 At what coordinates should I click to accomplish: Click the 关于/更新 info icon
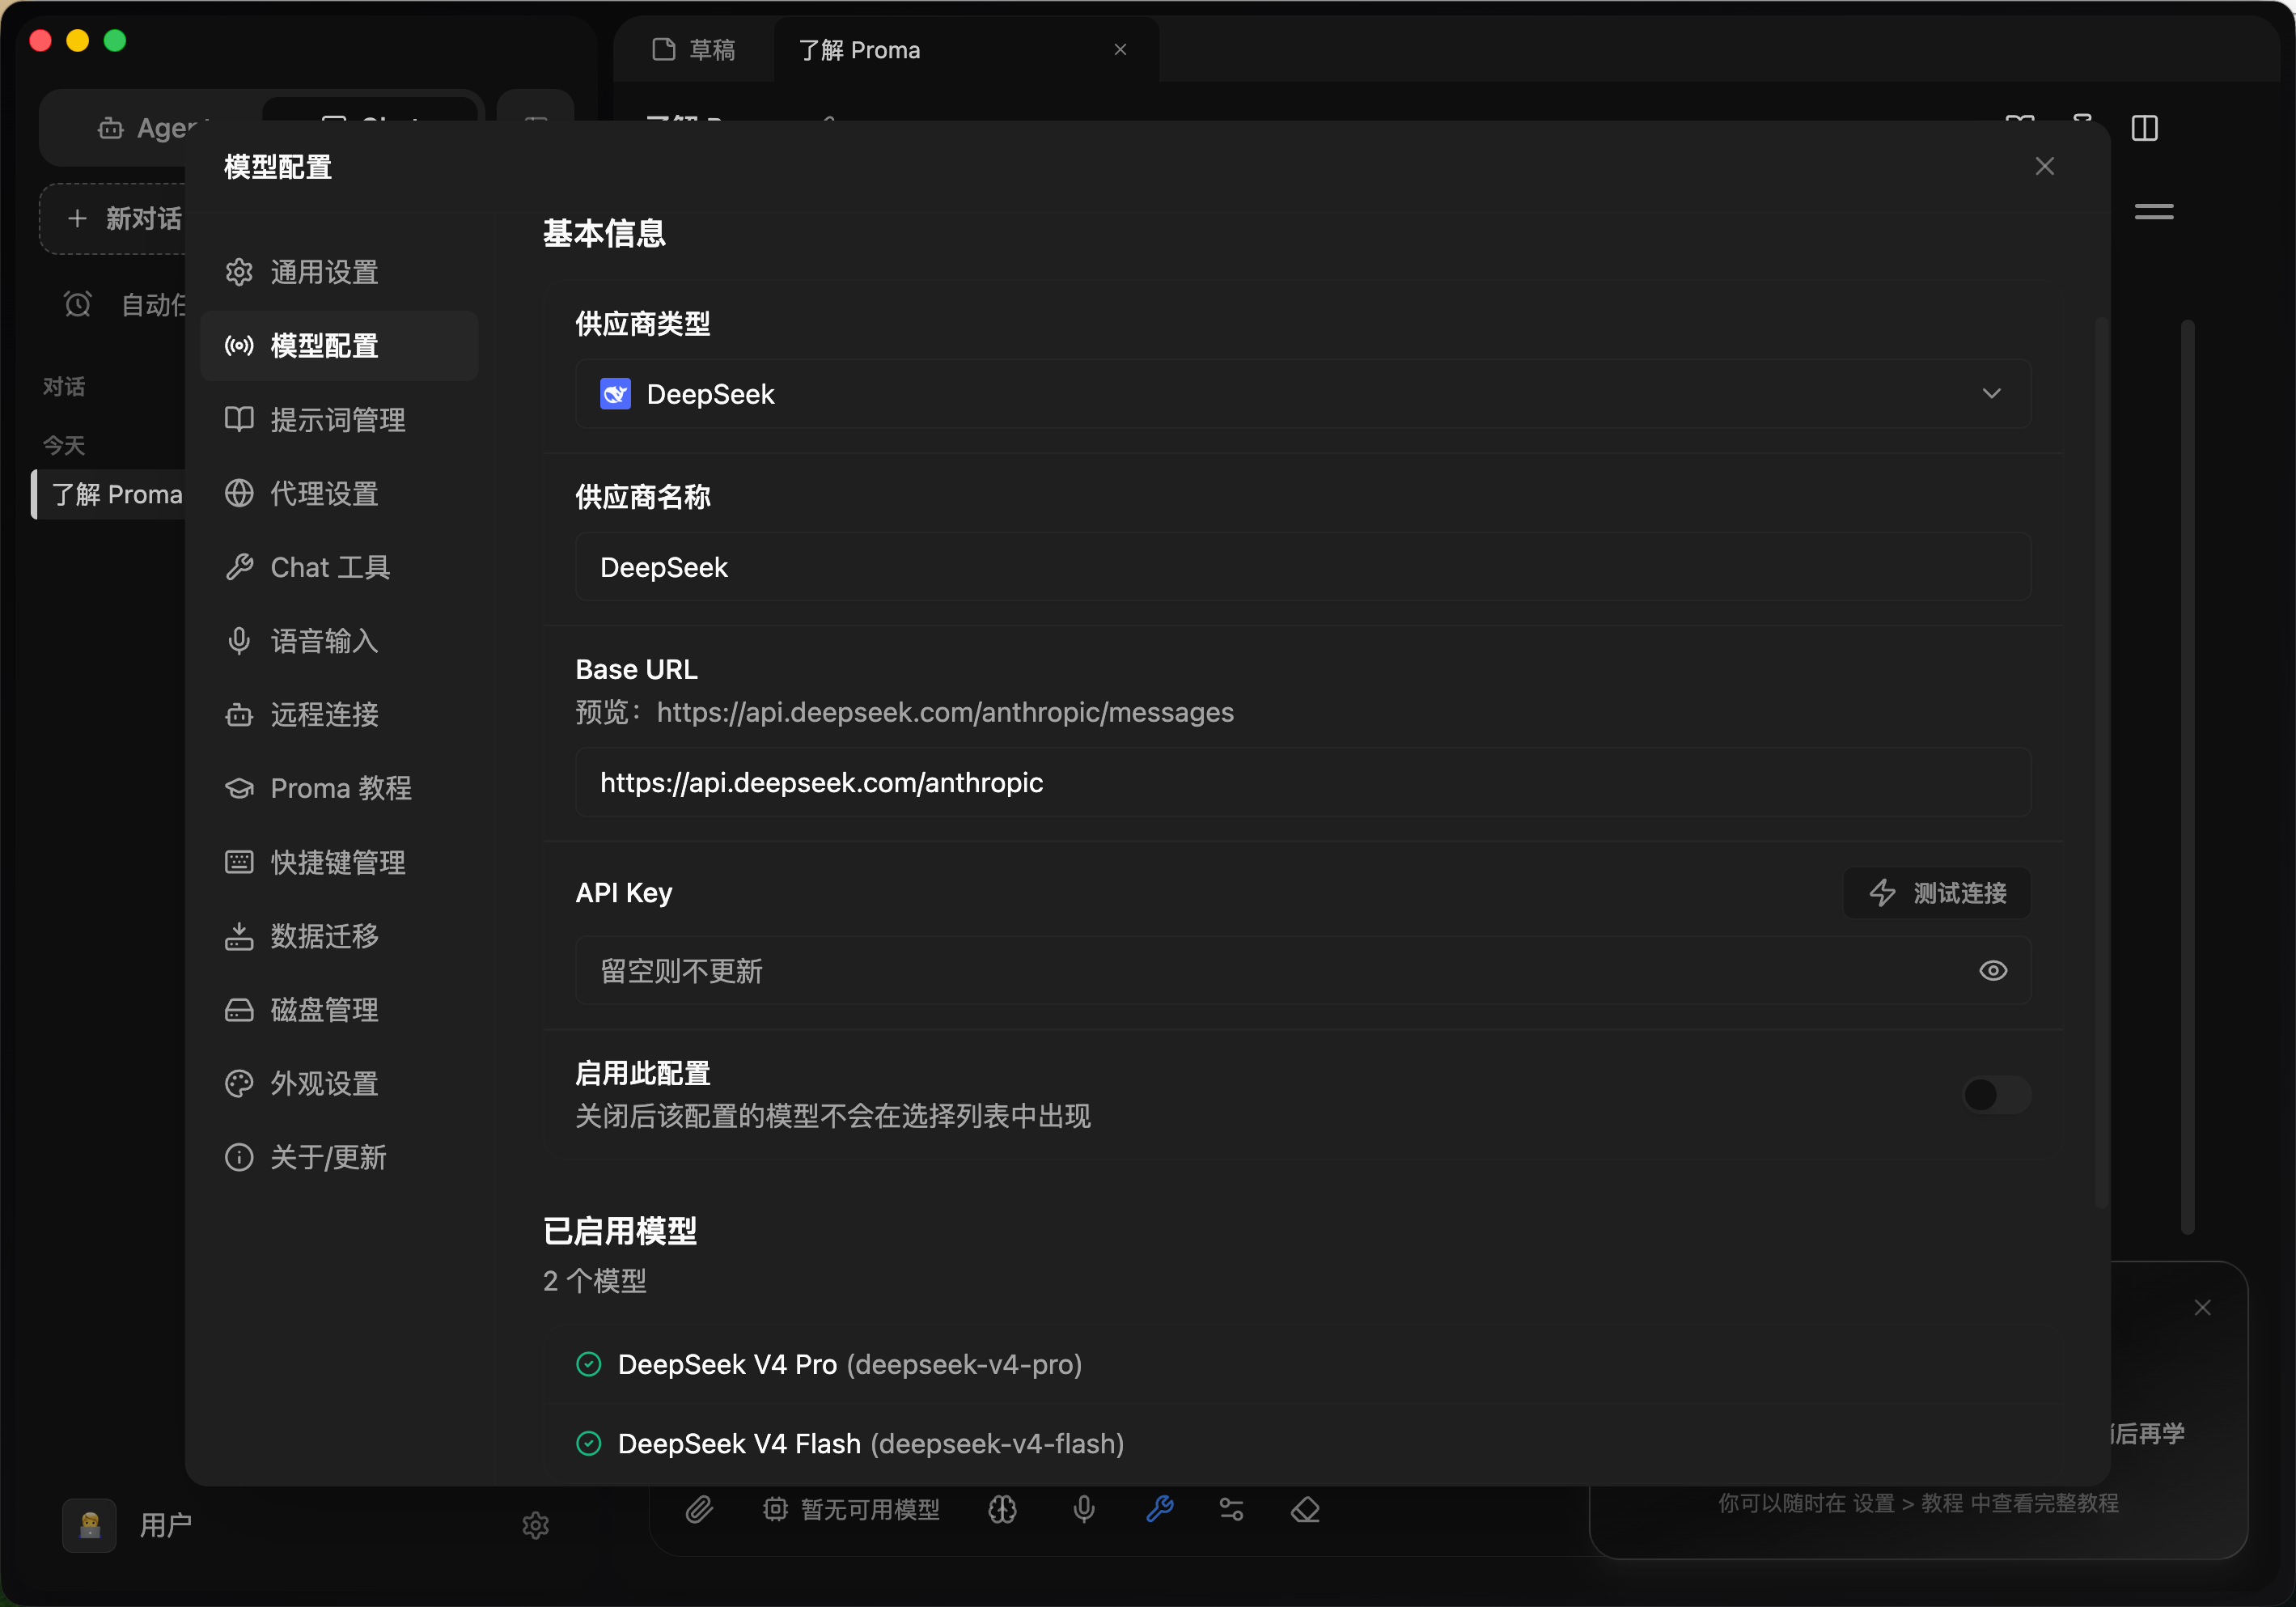pos(239,1157)
